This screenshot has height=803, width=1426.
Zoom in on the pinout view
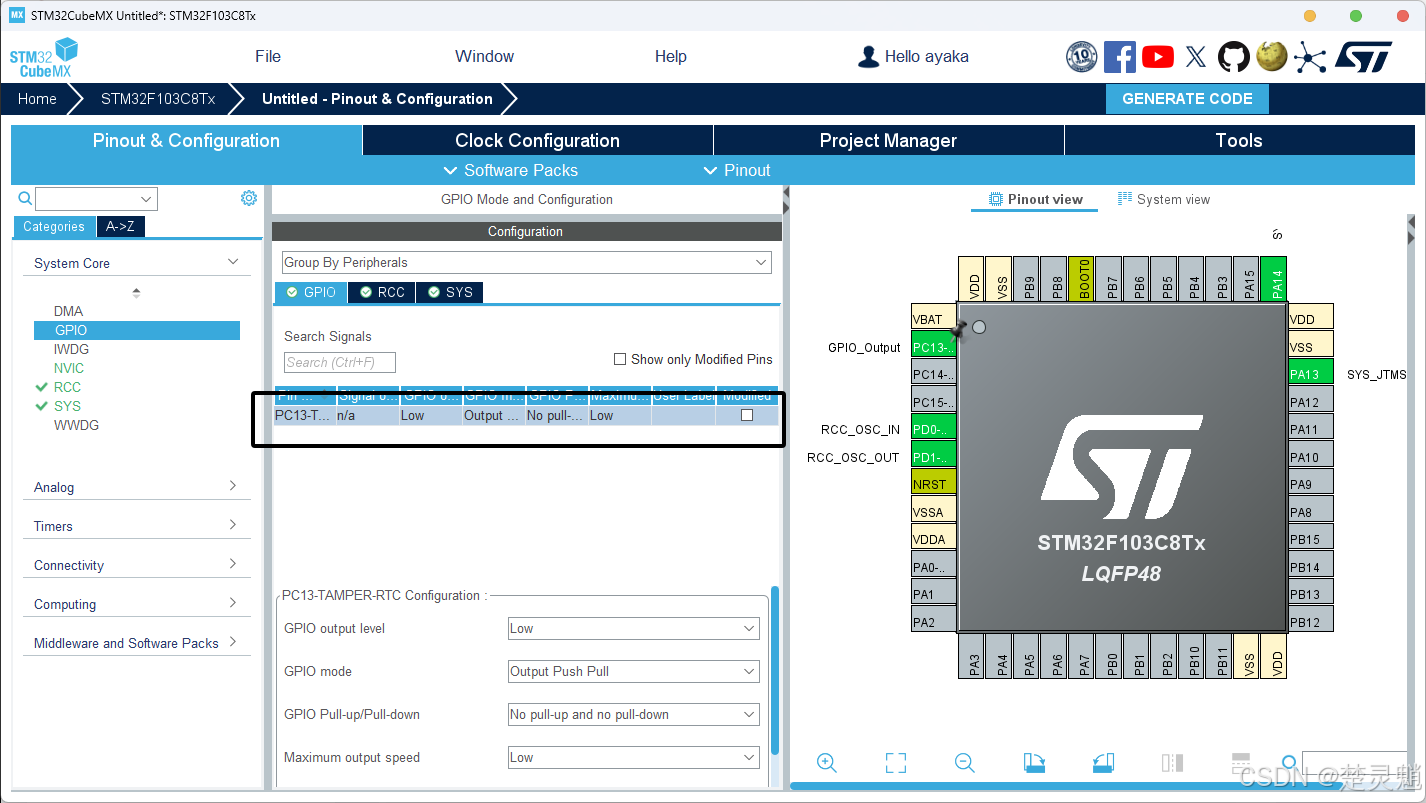[827, 763]
